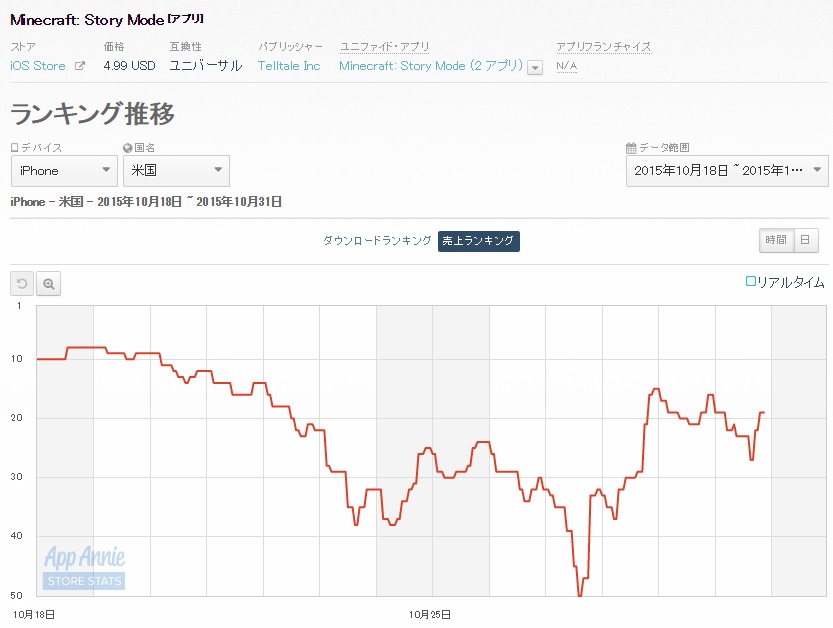Viewport: 833px width, 628px height.
Task: Open the iPhone device dropdown
Action: point(64,171)
